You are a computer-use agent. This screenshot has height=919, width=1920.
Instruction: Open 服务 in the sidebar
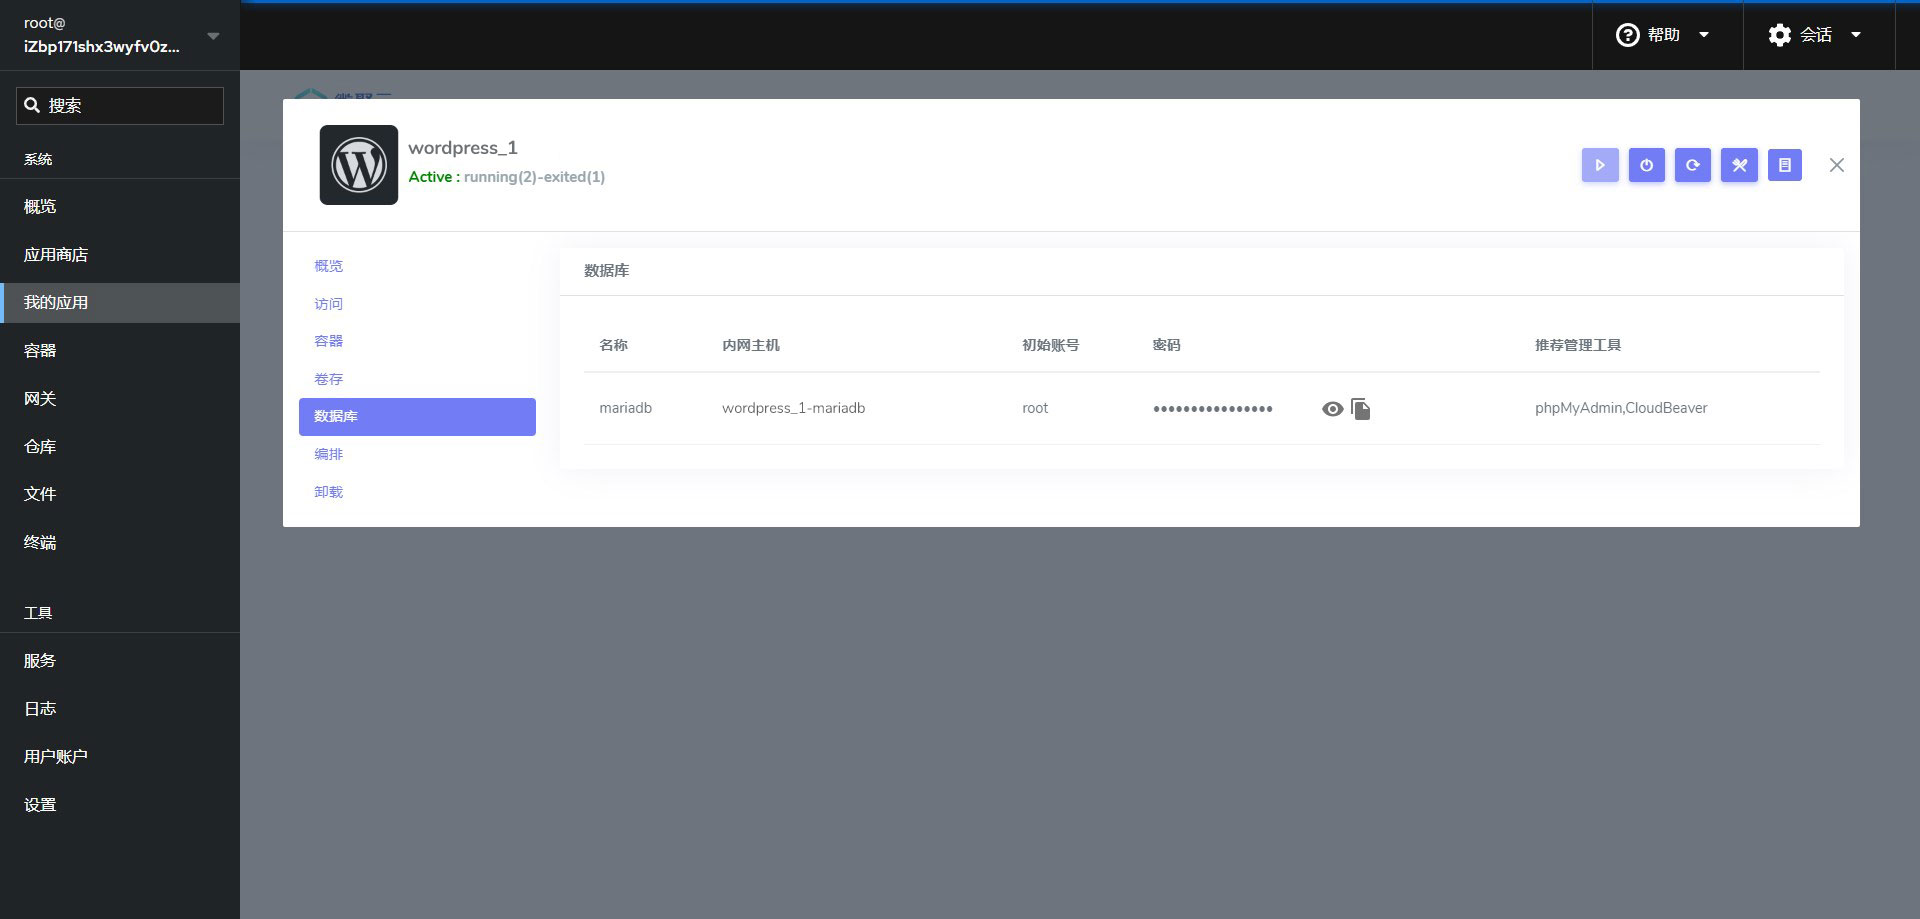click(x=120, y=661)
